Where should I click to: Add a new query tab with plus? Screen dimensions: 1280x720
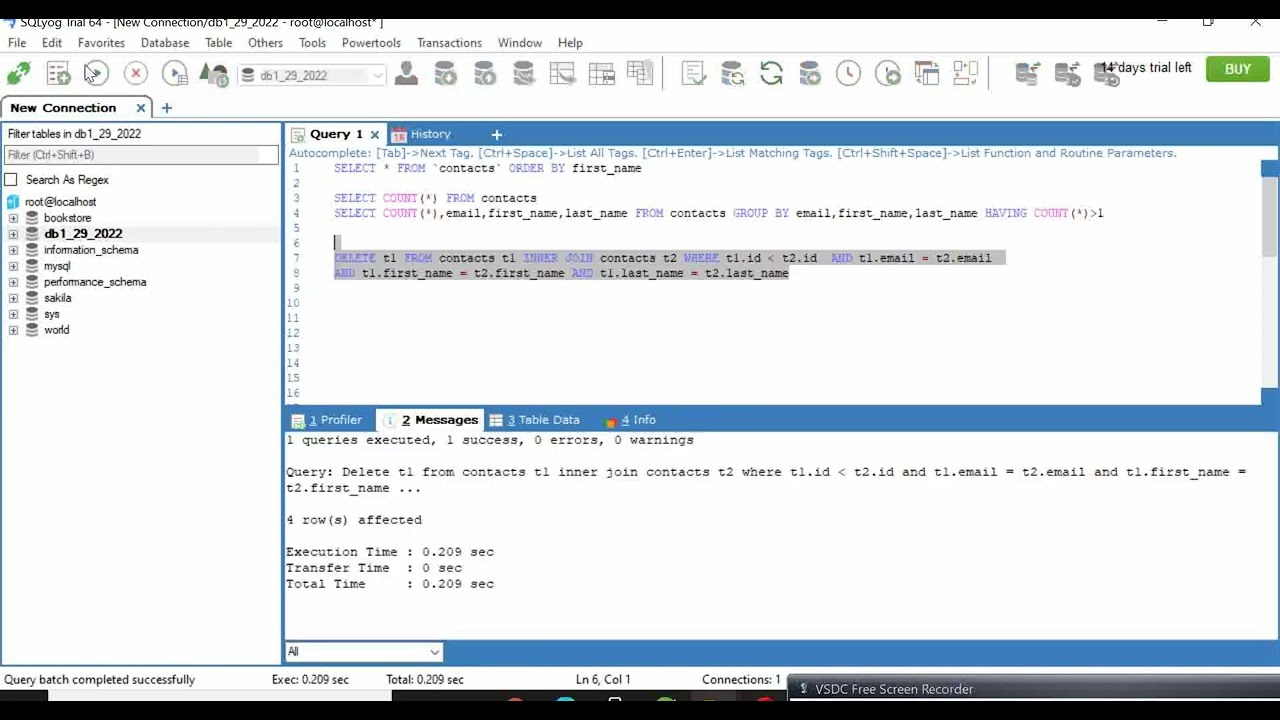pos(496,134)
